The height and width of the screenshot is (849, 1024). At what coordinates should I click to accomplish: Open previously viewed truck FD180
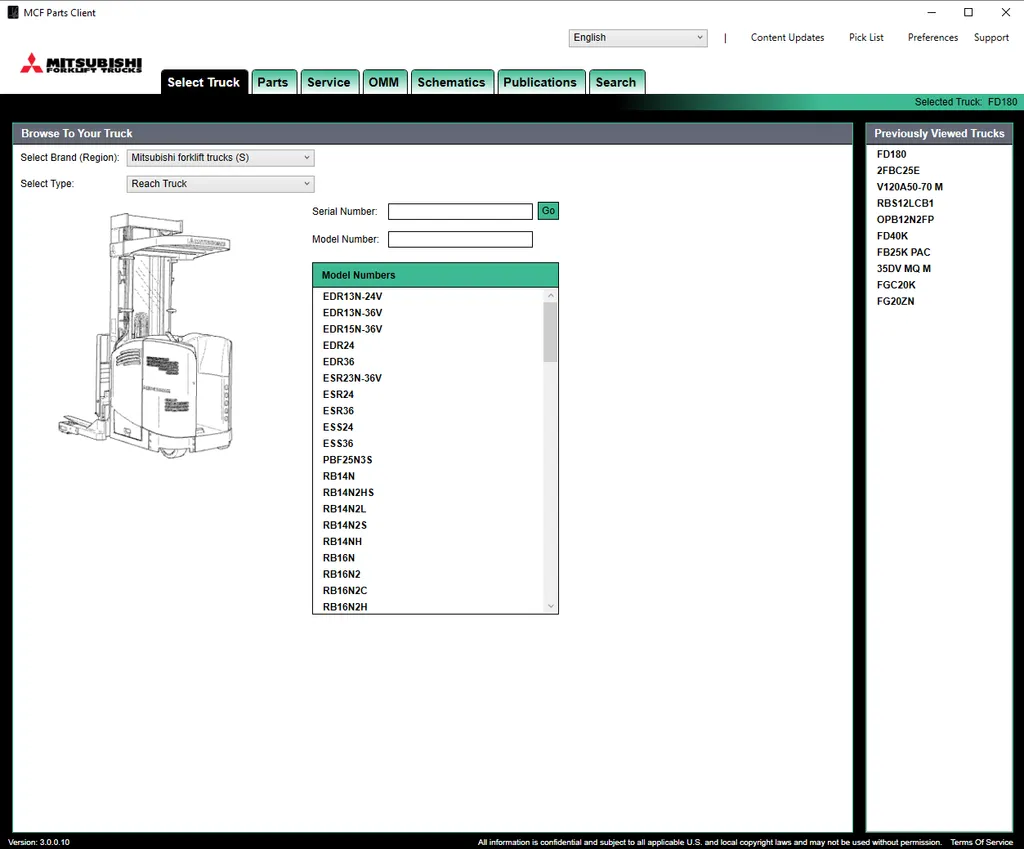891,154
